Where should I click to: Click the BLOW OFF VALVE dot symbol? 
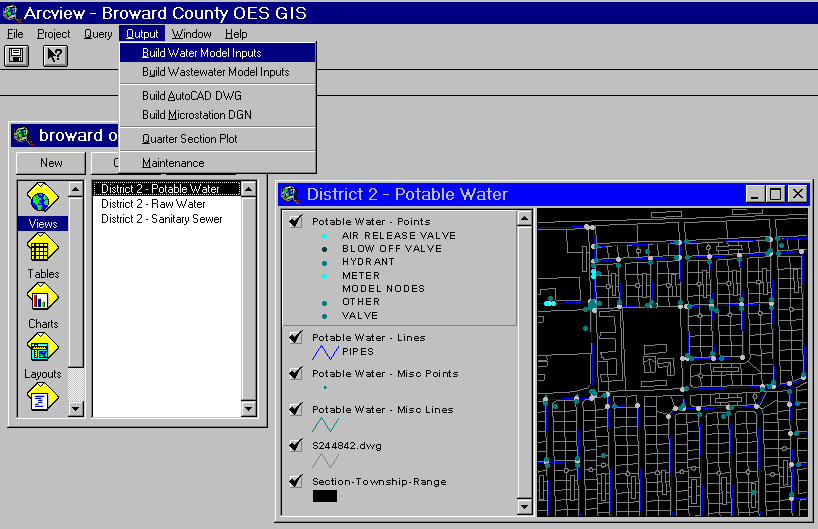tap(324, 249)
